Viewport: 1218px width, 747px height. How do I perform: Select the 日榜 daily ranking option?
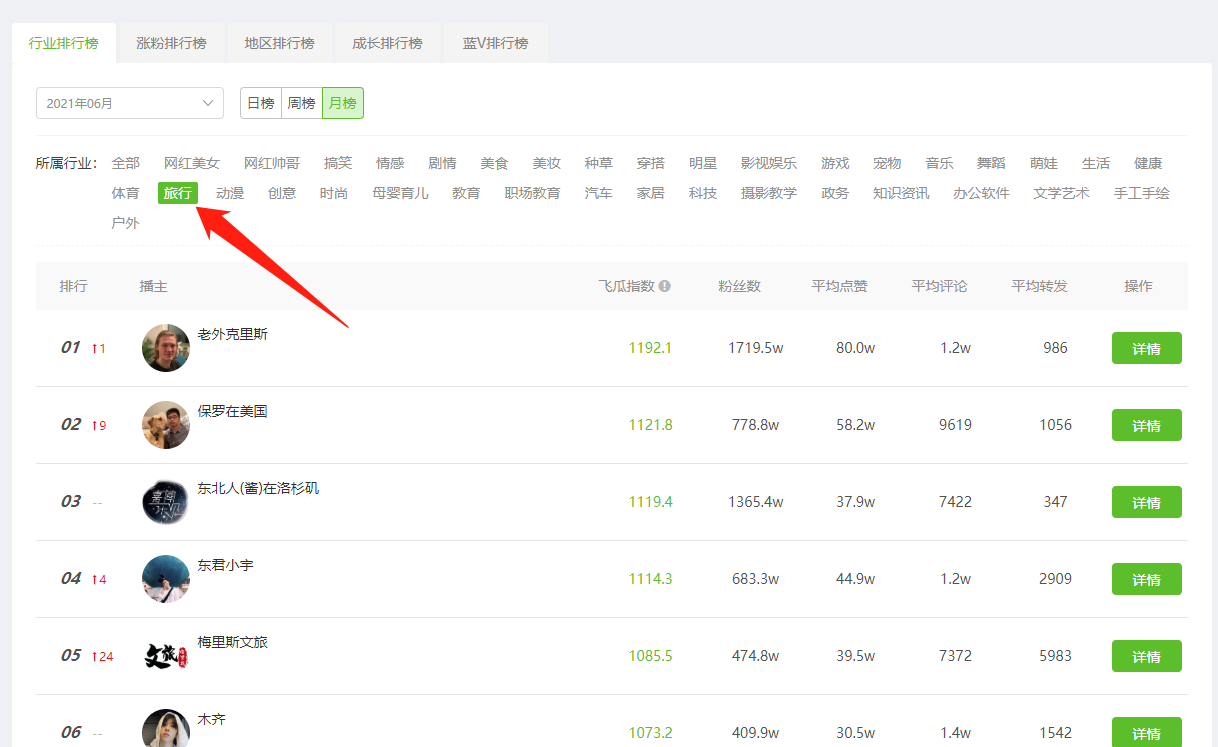tap(261, 103)
